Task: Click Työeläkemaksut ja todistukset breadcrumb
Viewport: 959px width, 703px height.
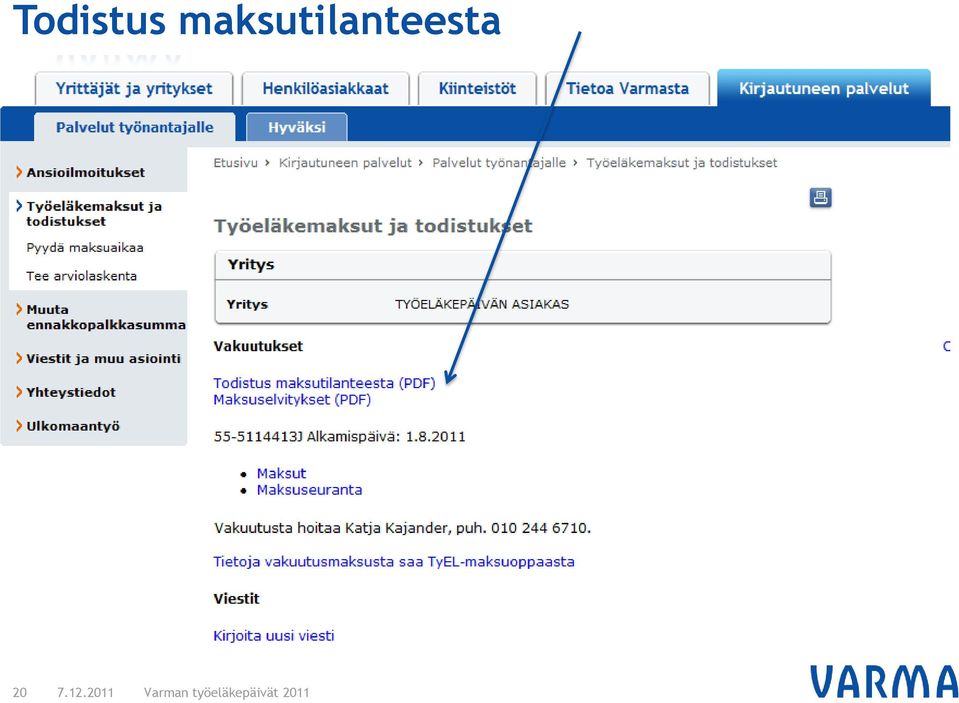Action: click(x=682, y=163)
